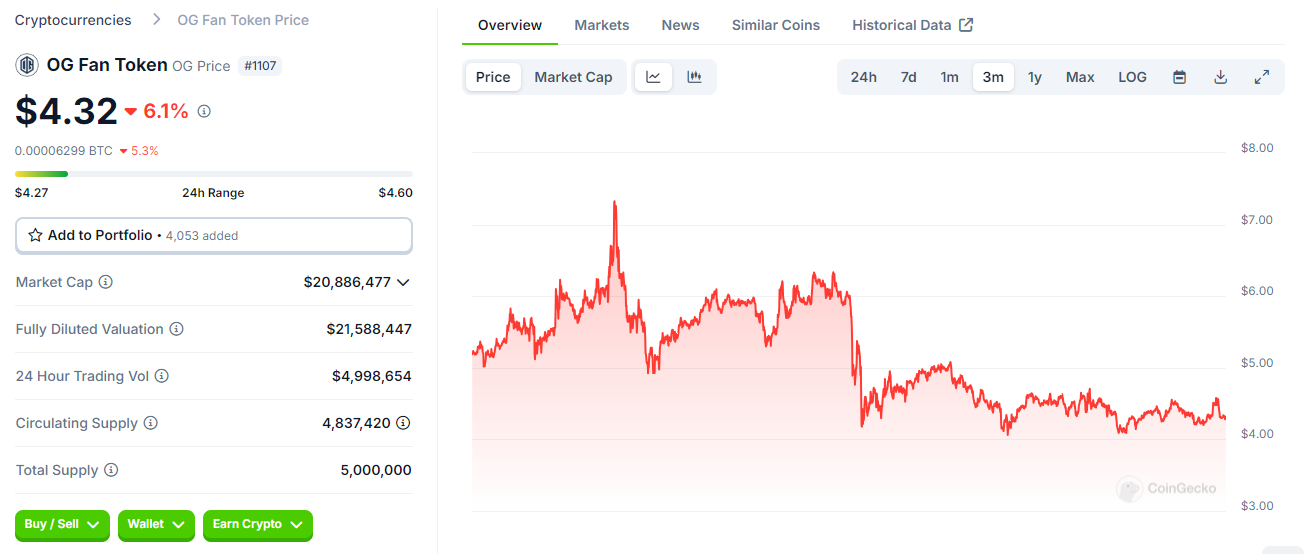Select the Market Cap chart toggle

point(574,77)
